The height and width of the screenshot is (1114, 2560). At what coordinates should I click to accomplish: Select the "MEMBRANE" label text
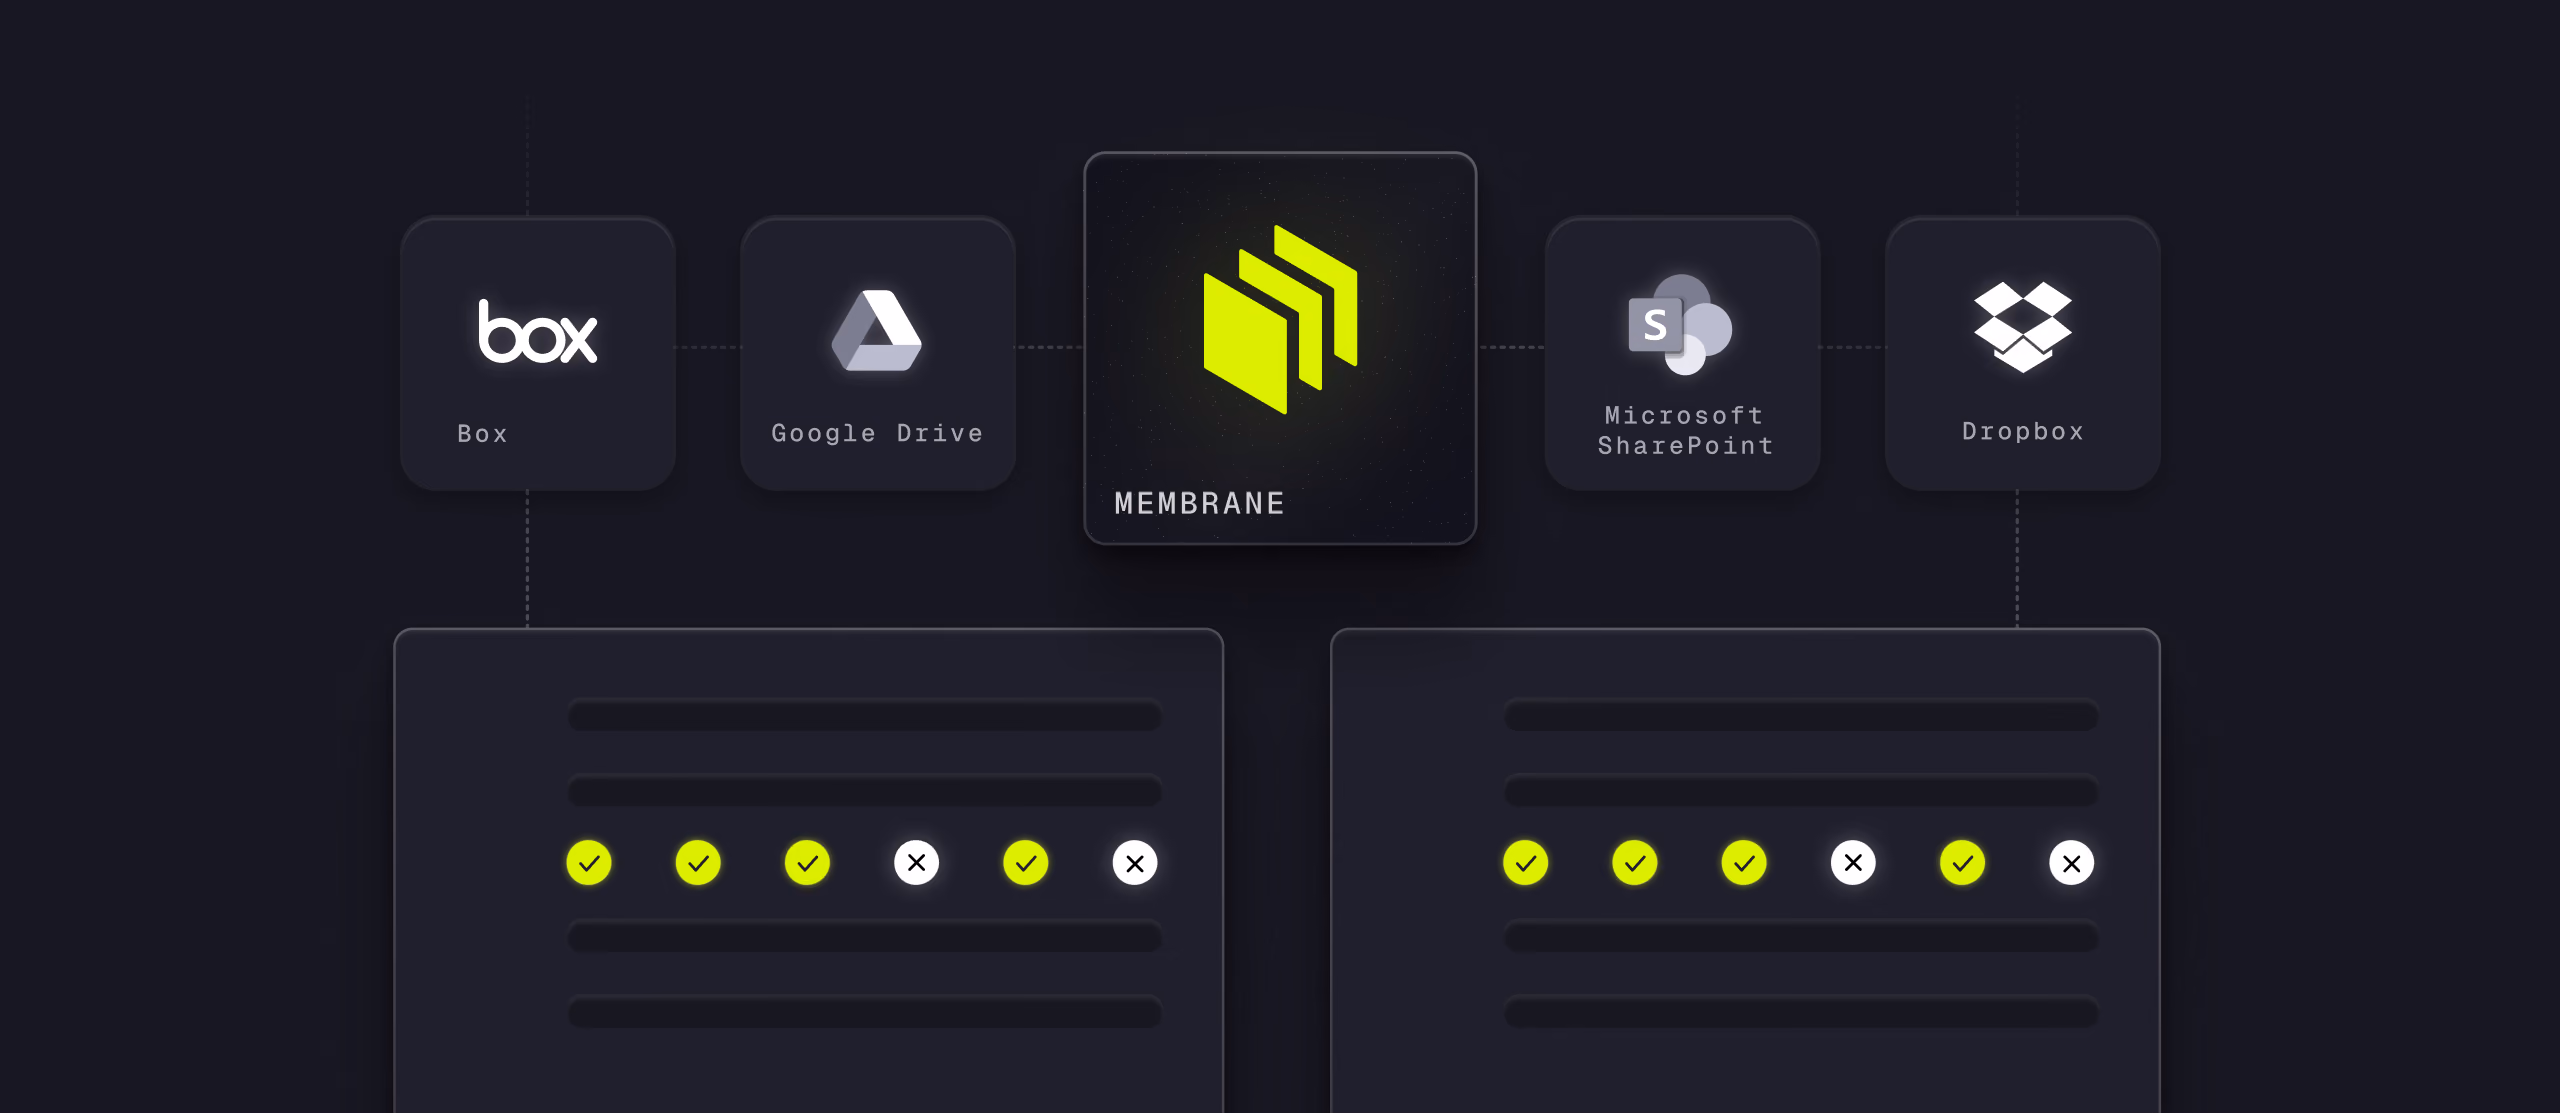1200,503
